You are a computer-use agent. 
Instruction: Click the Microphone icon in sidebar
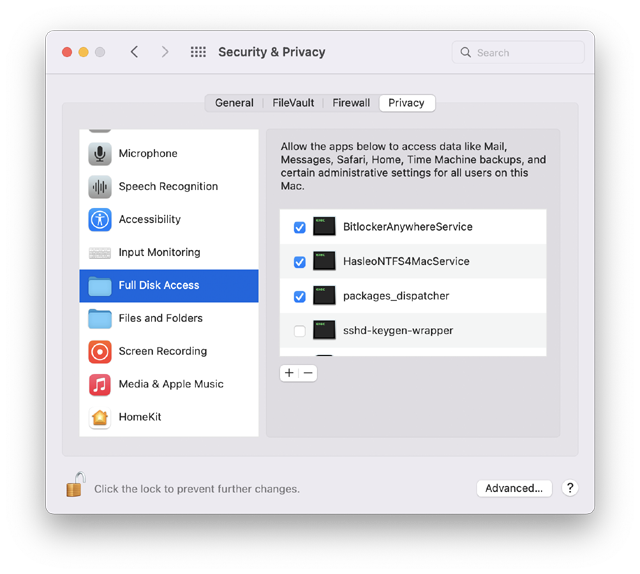(x=100, y=154)
